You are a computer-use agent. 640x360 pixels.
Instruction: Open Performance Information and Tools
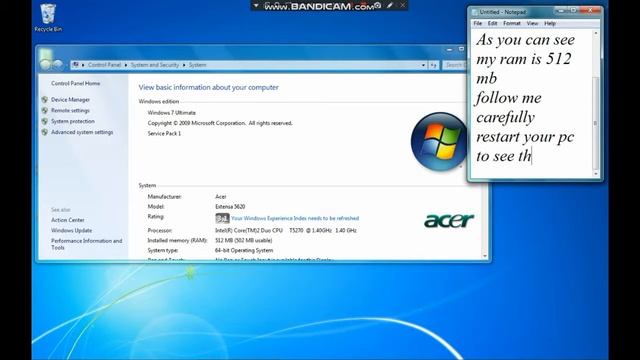87,244
